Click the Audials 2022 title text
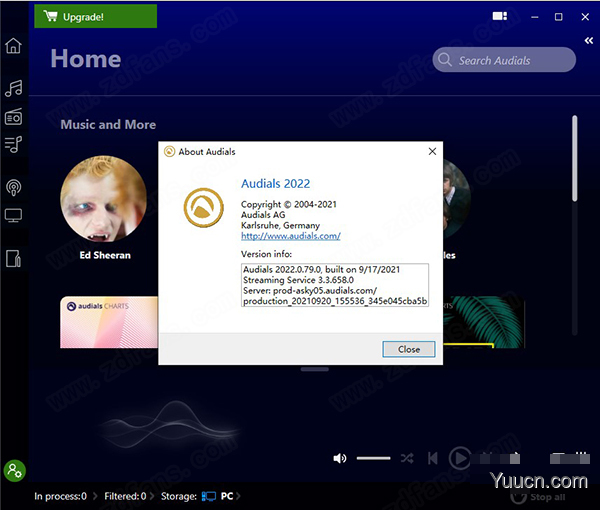 click(276, 184)
